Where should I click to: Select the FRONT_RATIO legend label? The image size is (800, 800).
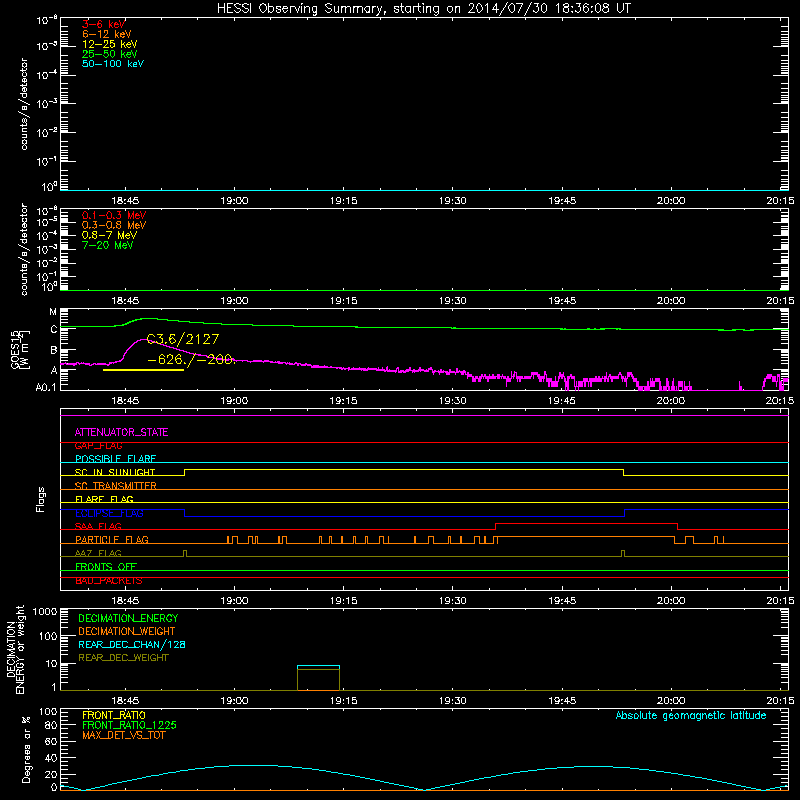pos(114,716)
